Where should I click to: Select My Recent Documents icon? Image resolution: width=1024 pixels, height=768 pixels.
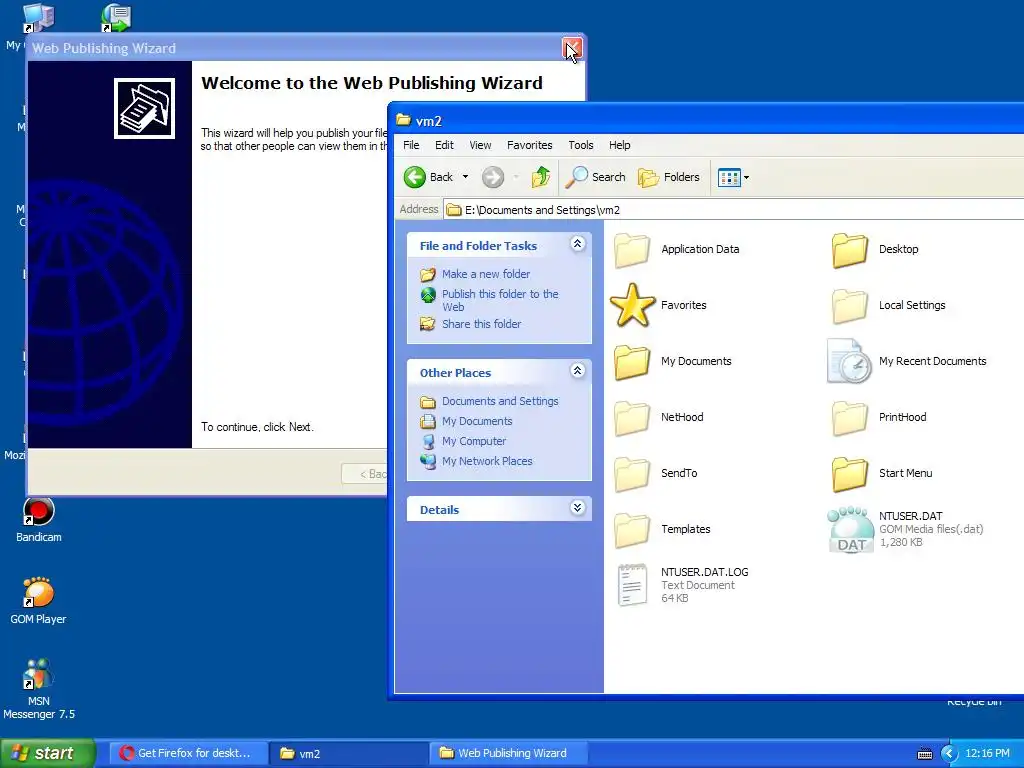pyautogui.click(x=850, y=361)
